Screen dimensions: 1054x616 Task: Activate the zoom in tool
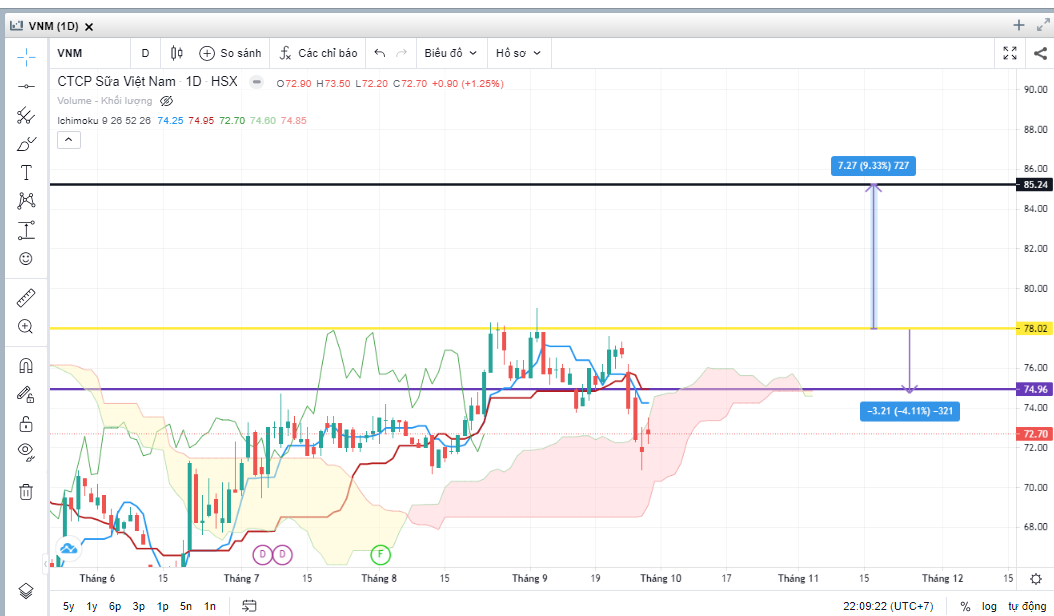tap(26, 327)
